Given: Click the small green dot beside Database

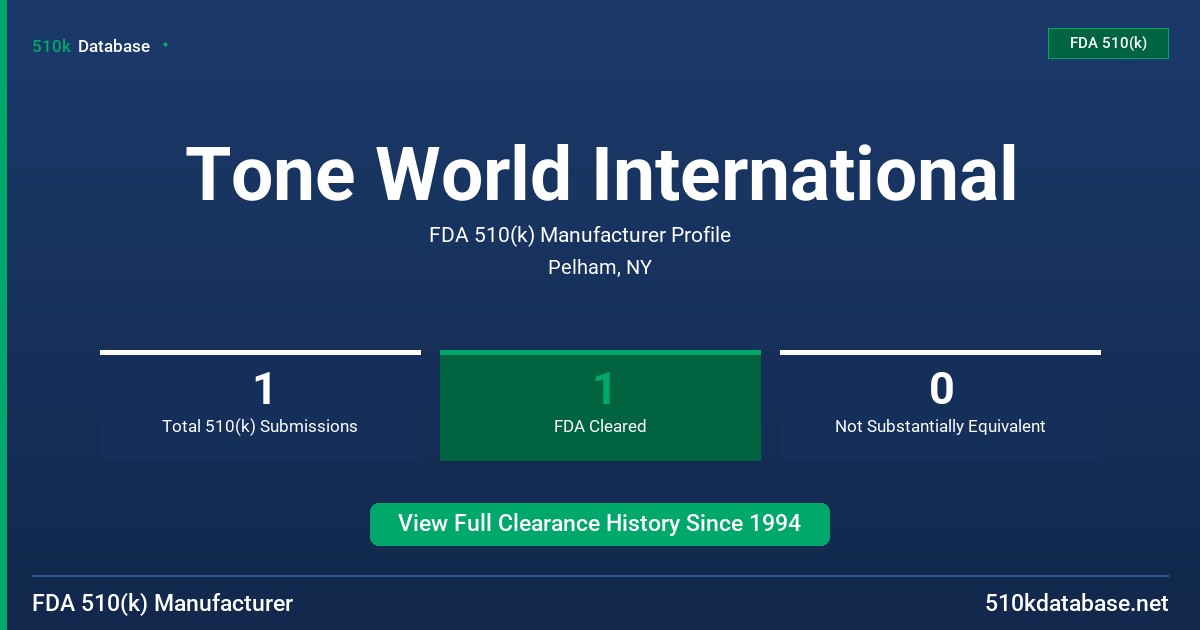Looking at the screenshot, I should click(165, 45).
